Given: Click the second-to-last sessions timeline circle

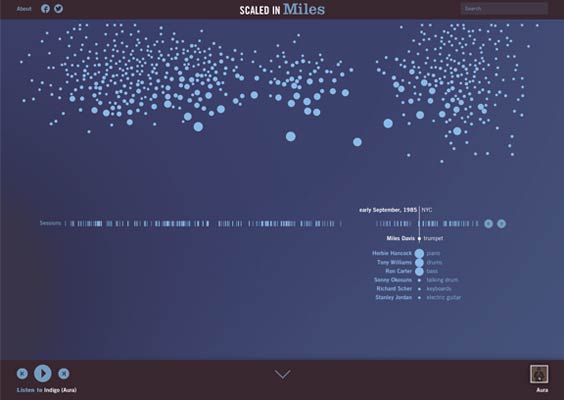Looking at the screenshot, I should (x=488, y=224).
